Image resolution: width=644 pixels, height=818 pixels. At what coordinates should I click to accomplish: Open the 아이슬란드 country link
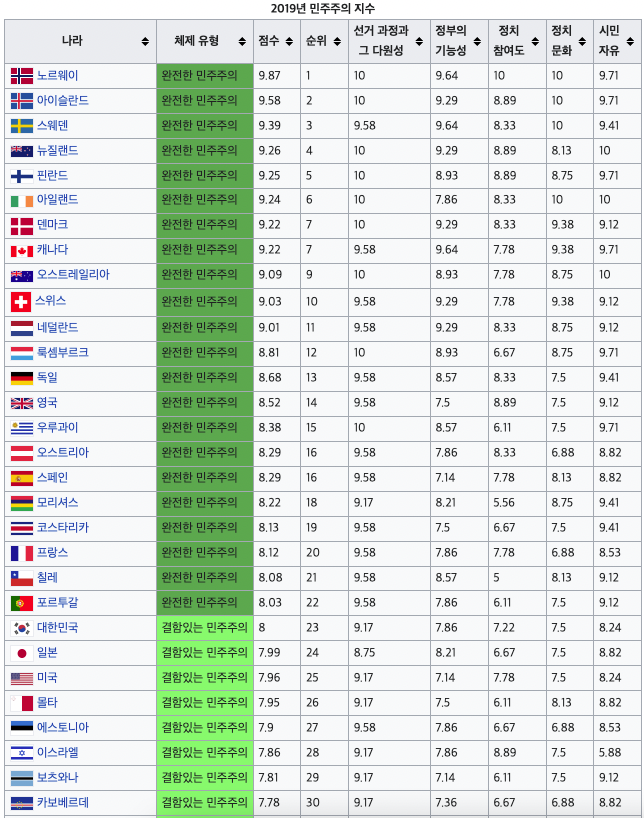(x=63, y=101)
